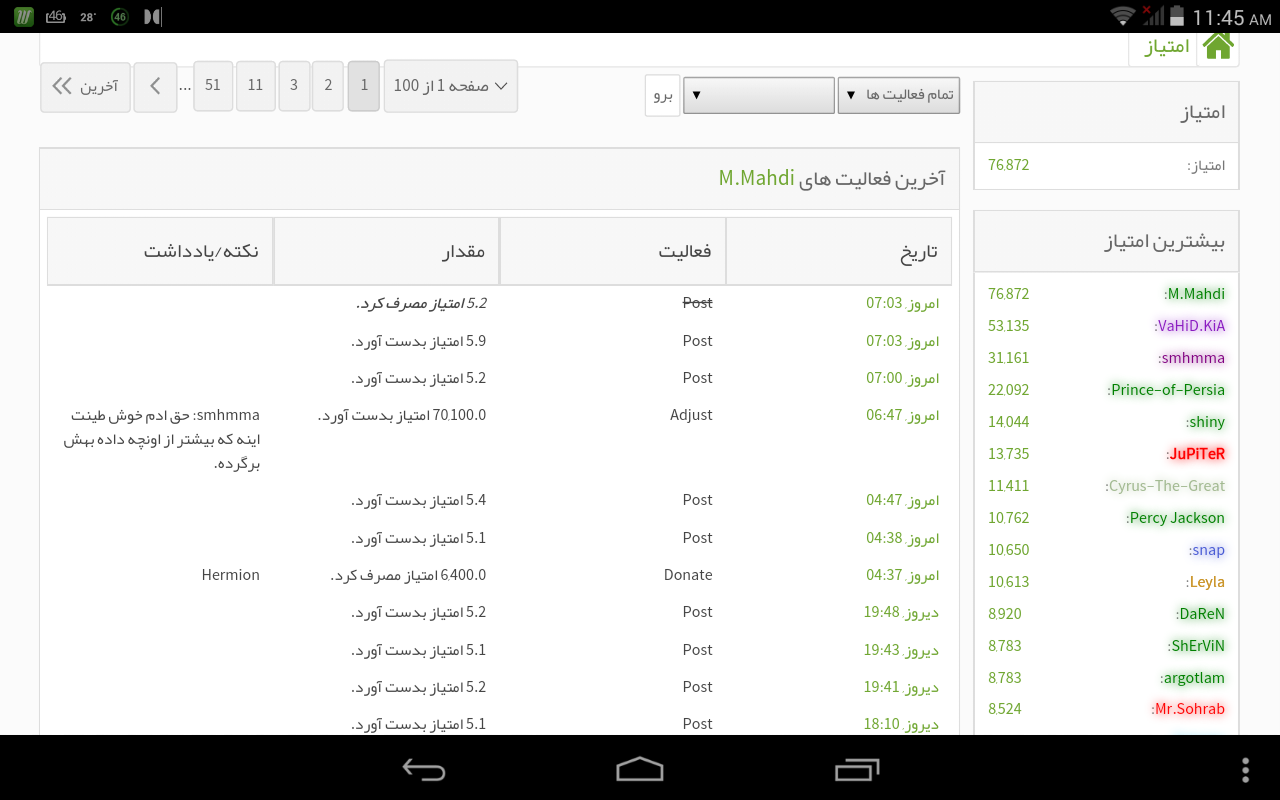Check the Wi-Fi status icon
This screenshot has width=1280, height=800.
pyautogui.click(x=1123, y=15)
